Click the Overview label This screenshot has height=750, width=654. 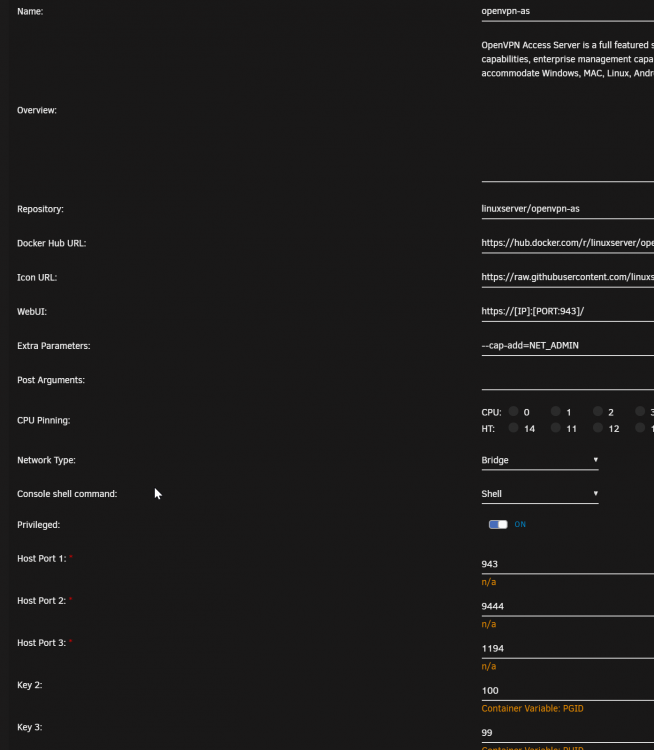37,110
